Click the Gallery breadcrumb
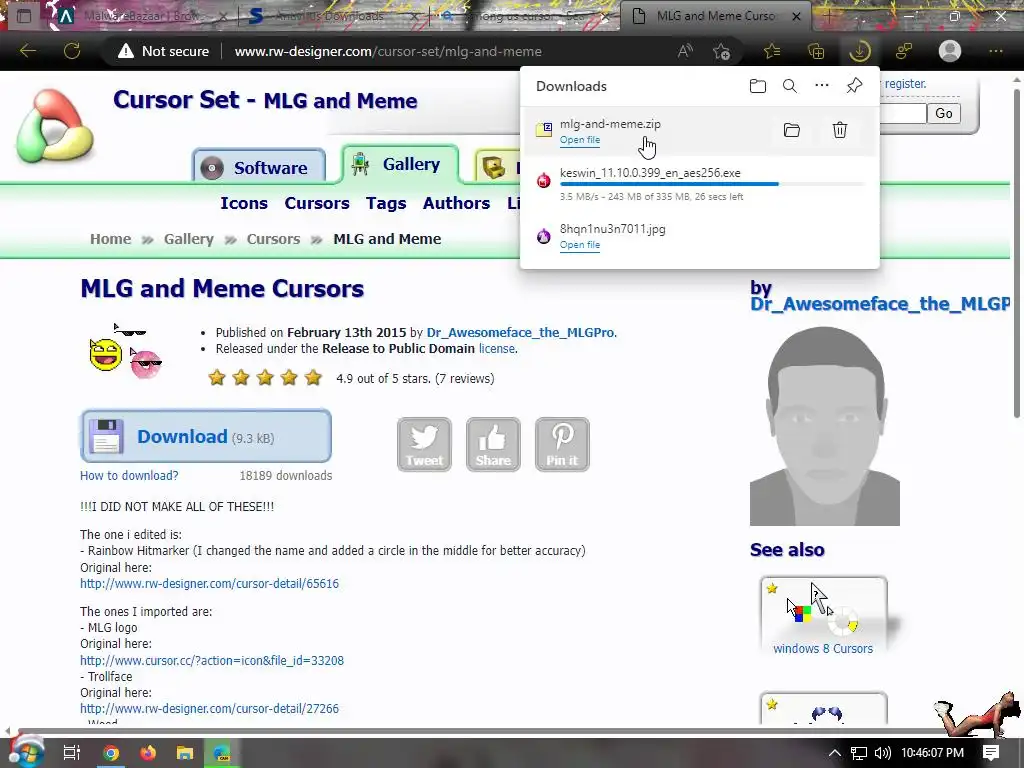Screen dimensions: 1024x768 point(189,239)
